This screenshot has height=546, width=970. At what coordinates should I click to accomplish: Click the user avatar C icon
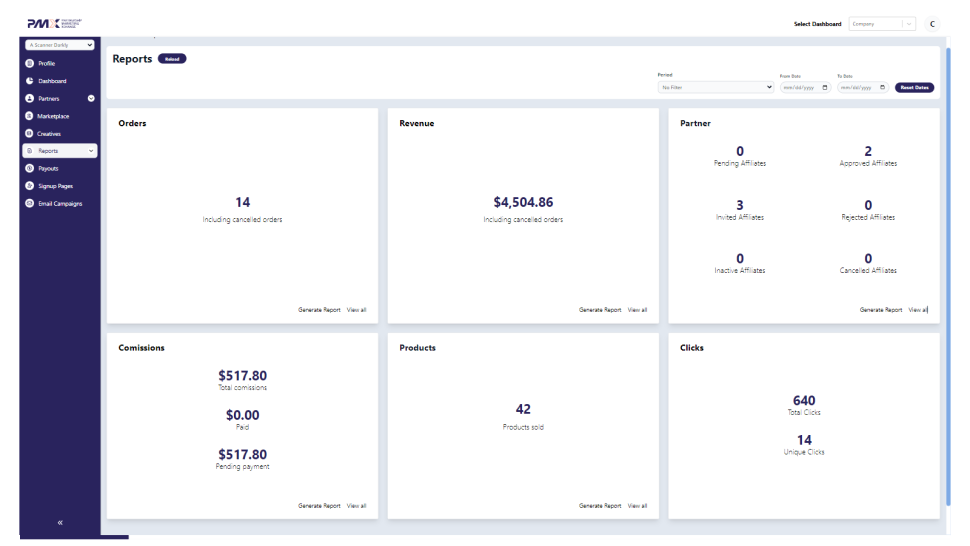[932, 24]
